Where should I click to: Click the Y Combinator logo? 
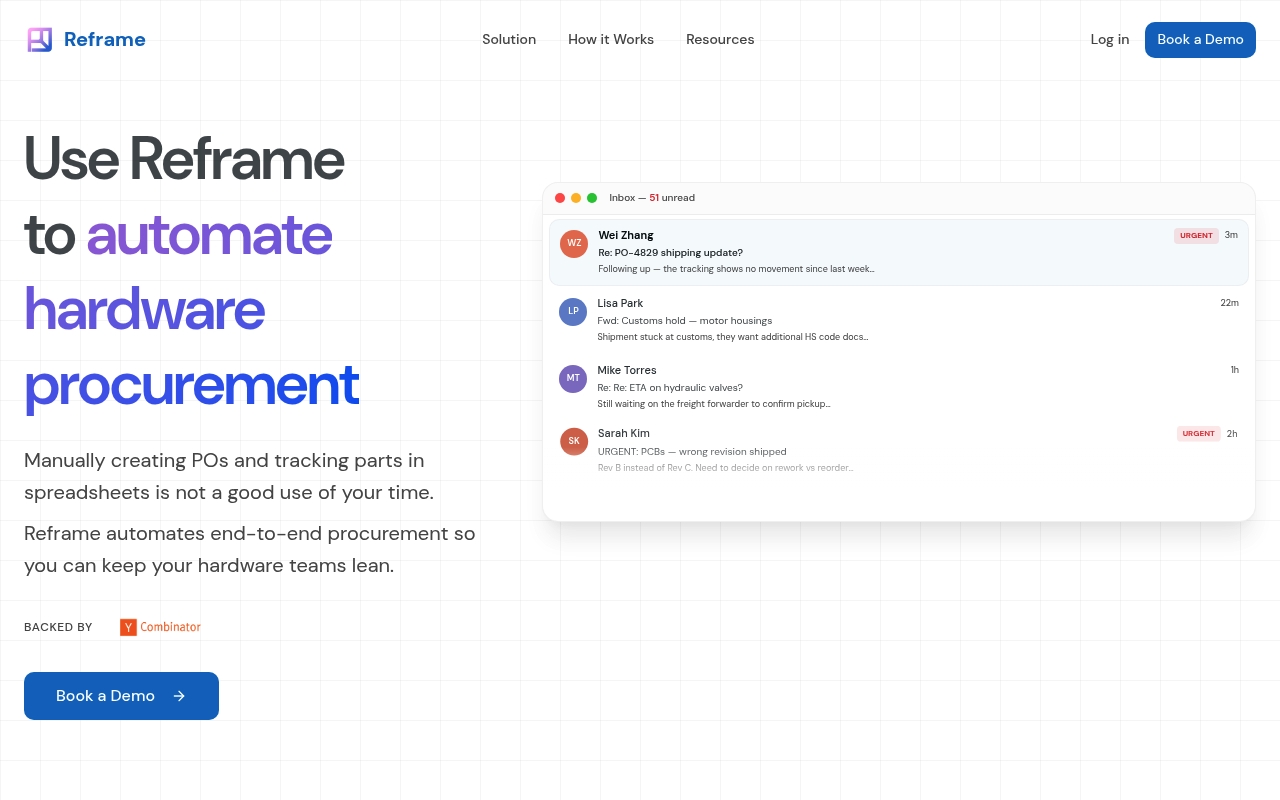tap(160, 627)
